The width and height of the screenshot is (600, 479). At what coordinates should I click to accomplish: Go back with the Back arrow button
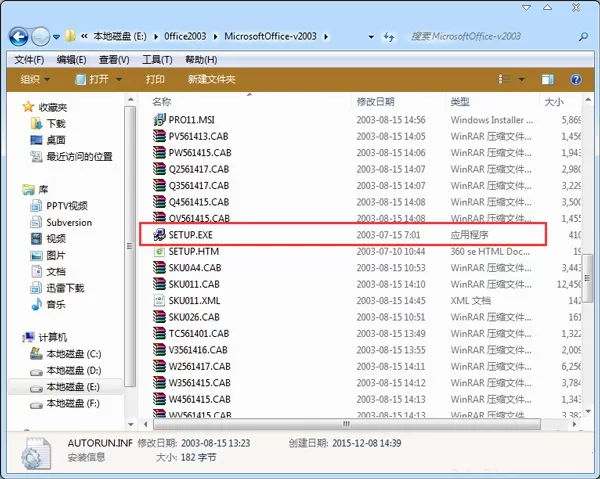tap(18, 37)
